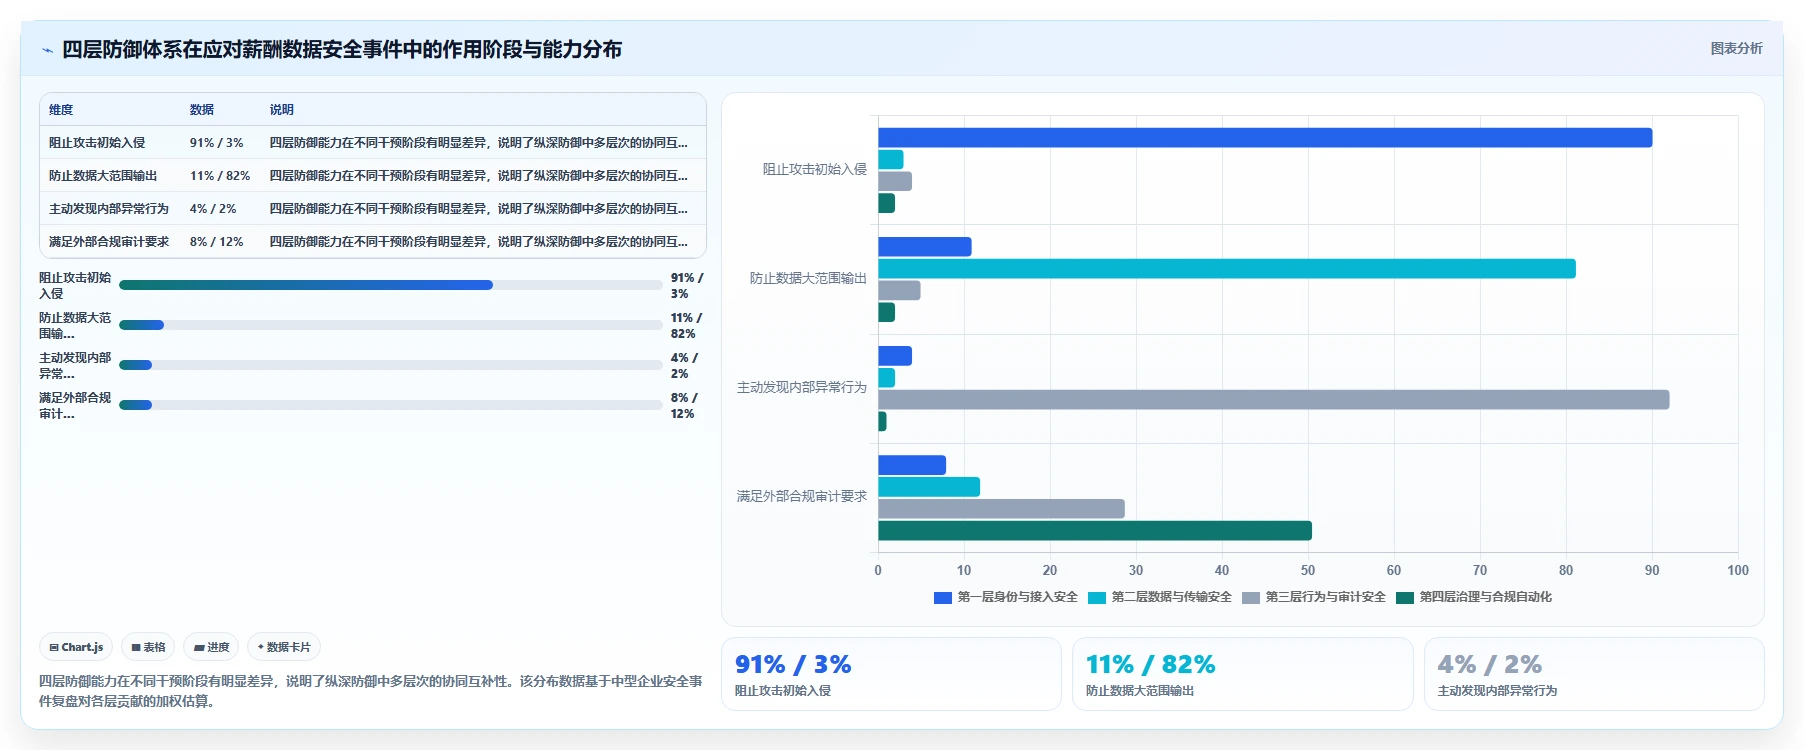The height and width of the screenshot is (750, 1804).
Task: Click y-axis label 防止数据大范围输出 in chart
Action: pyautogui.click(x=808, y=279)
